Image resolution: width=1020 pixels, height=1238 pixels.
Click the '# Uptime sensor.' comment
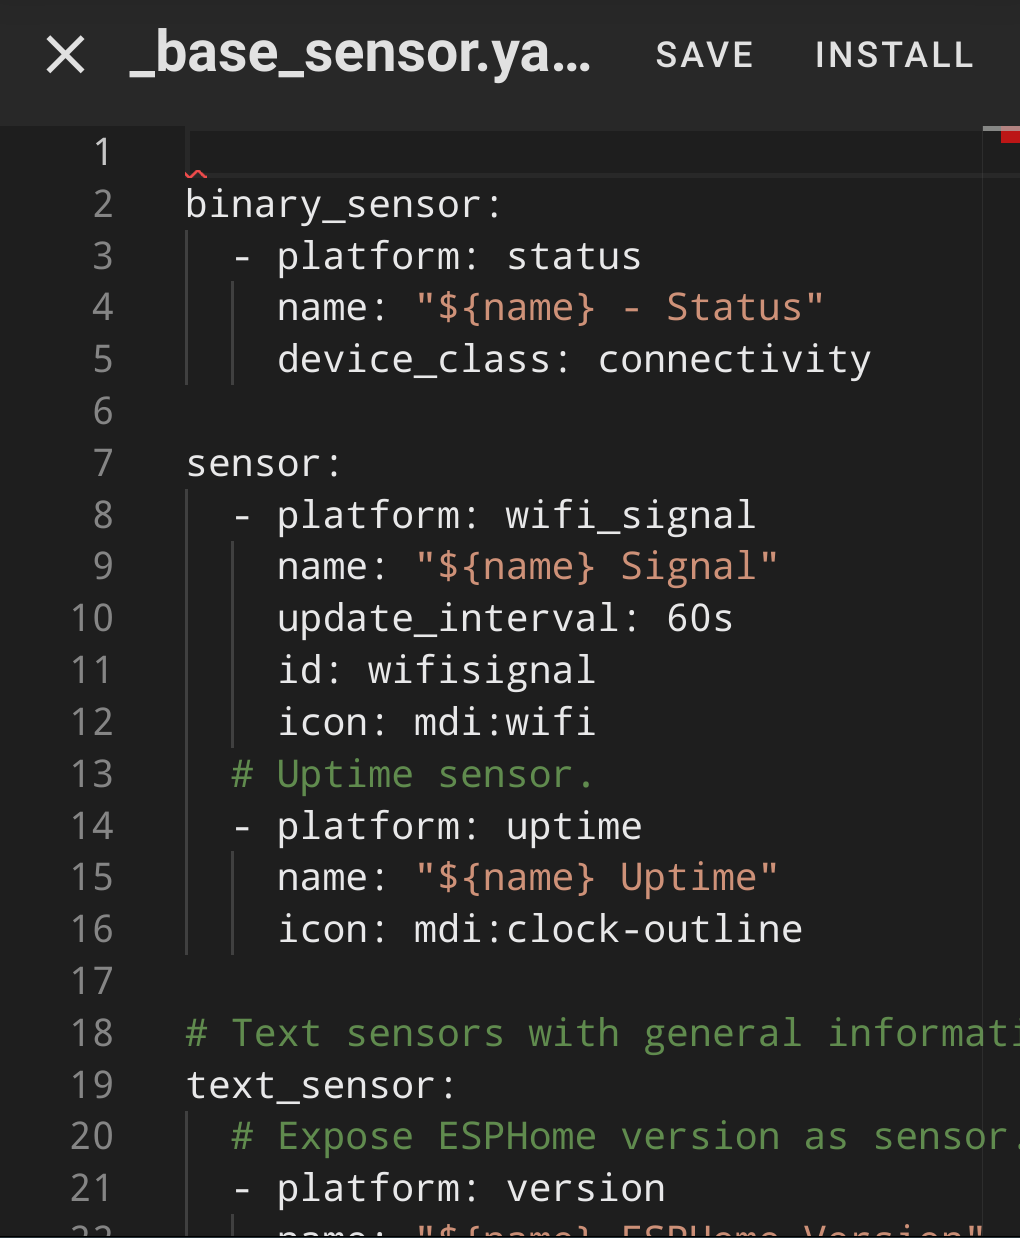pos(412,774)
